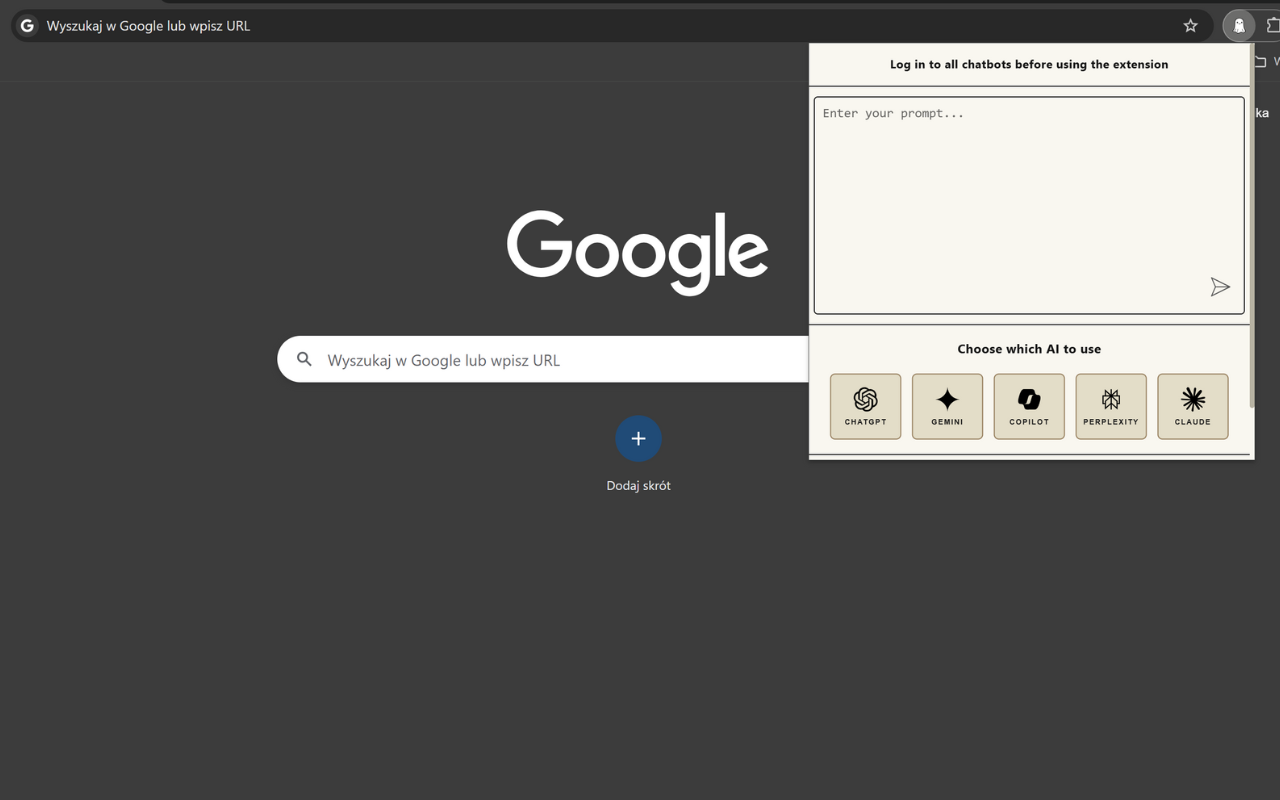Bookmark this page with the star icon
This screenshot has height=800, width=1280.
[1190, 26]
